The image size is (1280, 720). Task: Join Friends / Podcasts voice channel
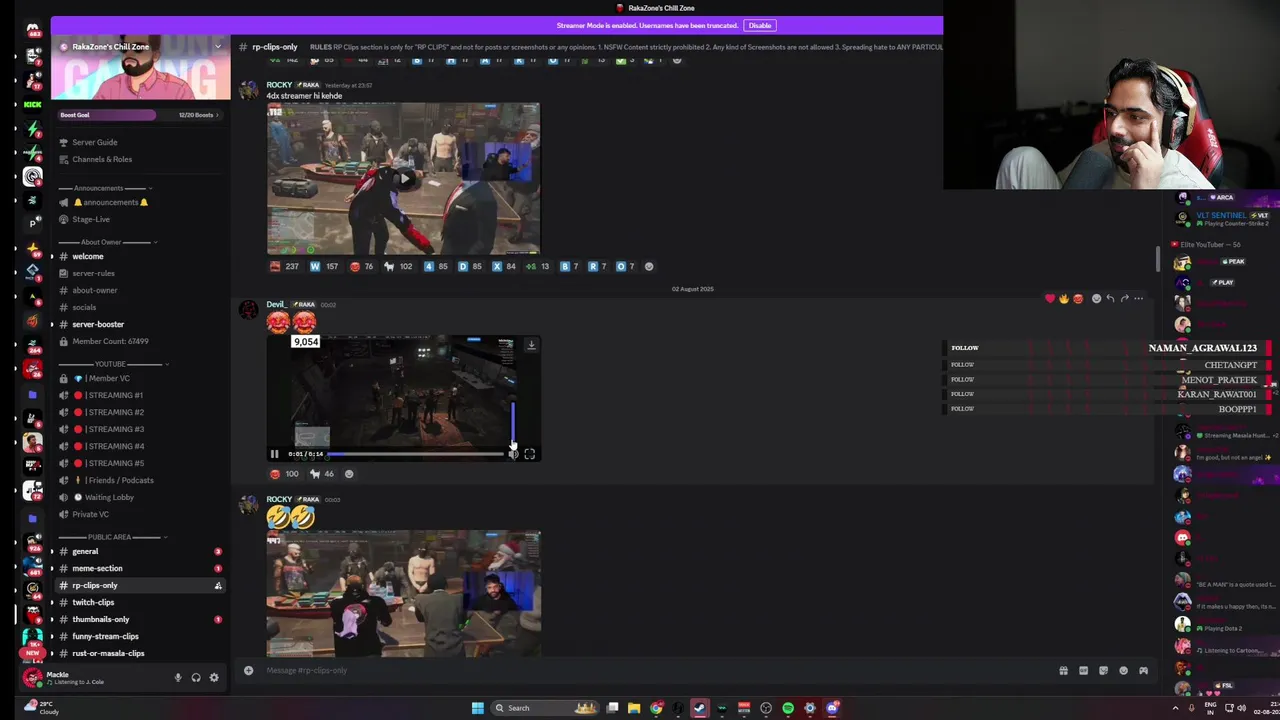click(x=120, y=480)
